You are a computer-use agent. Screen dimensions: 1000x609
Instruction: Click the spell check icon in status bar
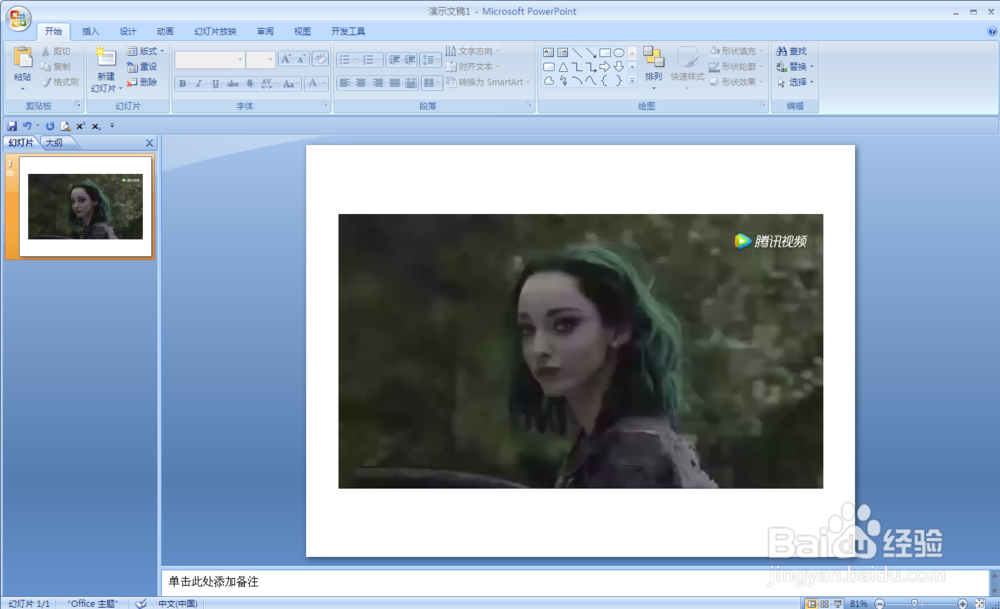pyautogui.click(x=141, y=603)
